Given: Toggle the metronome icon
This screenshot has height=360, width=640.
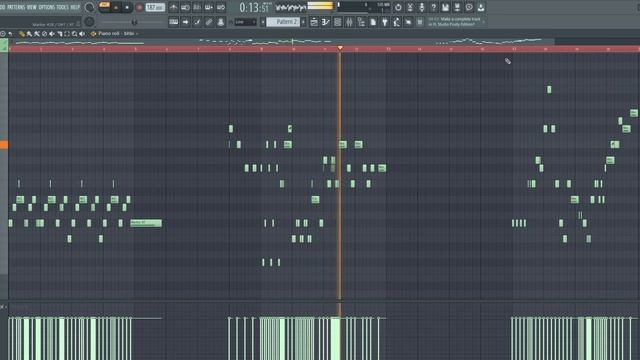Looking at the screenshot, I should coord(173,7).
